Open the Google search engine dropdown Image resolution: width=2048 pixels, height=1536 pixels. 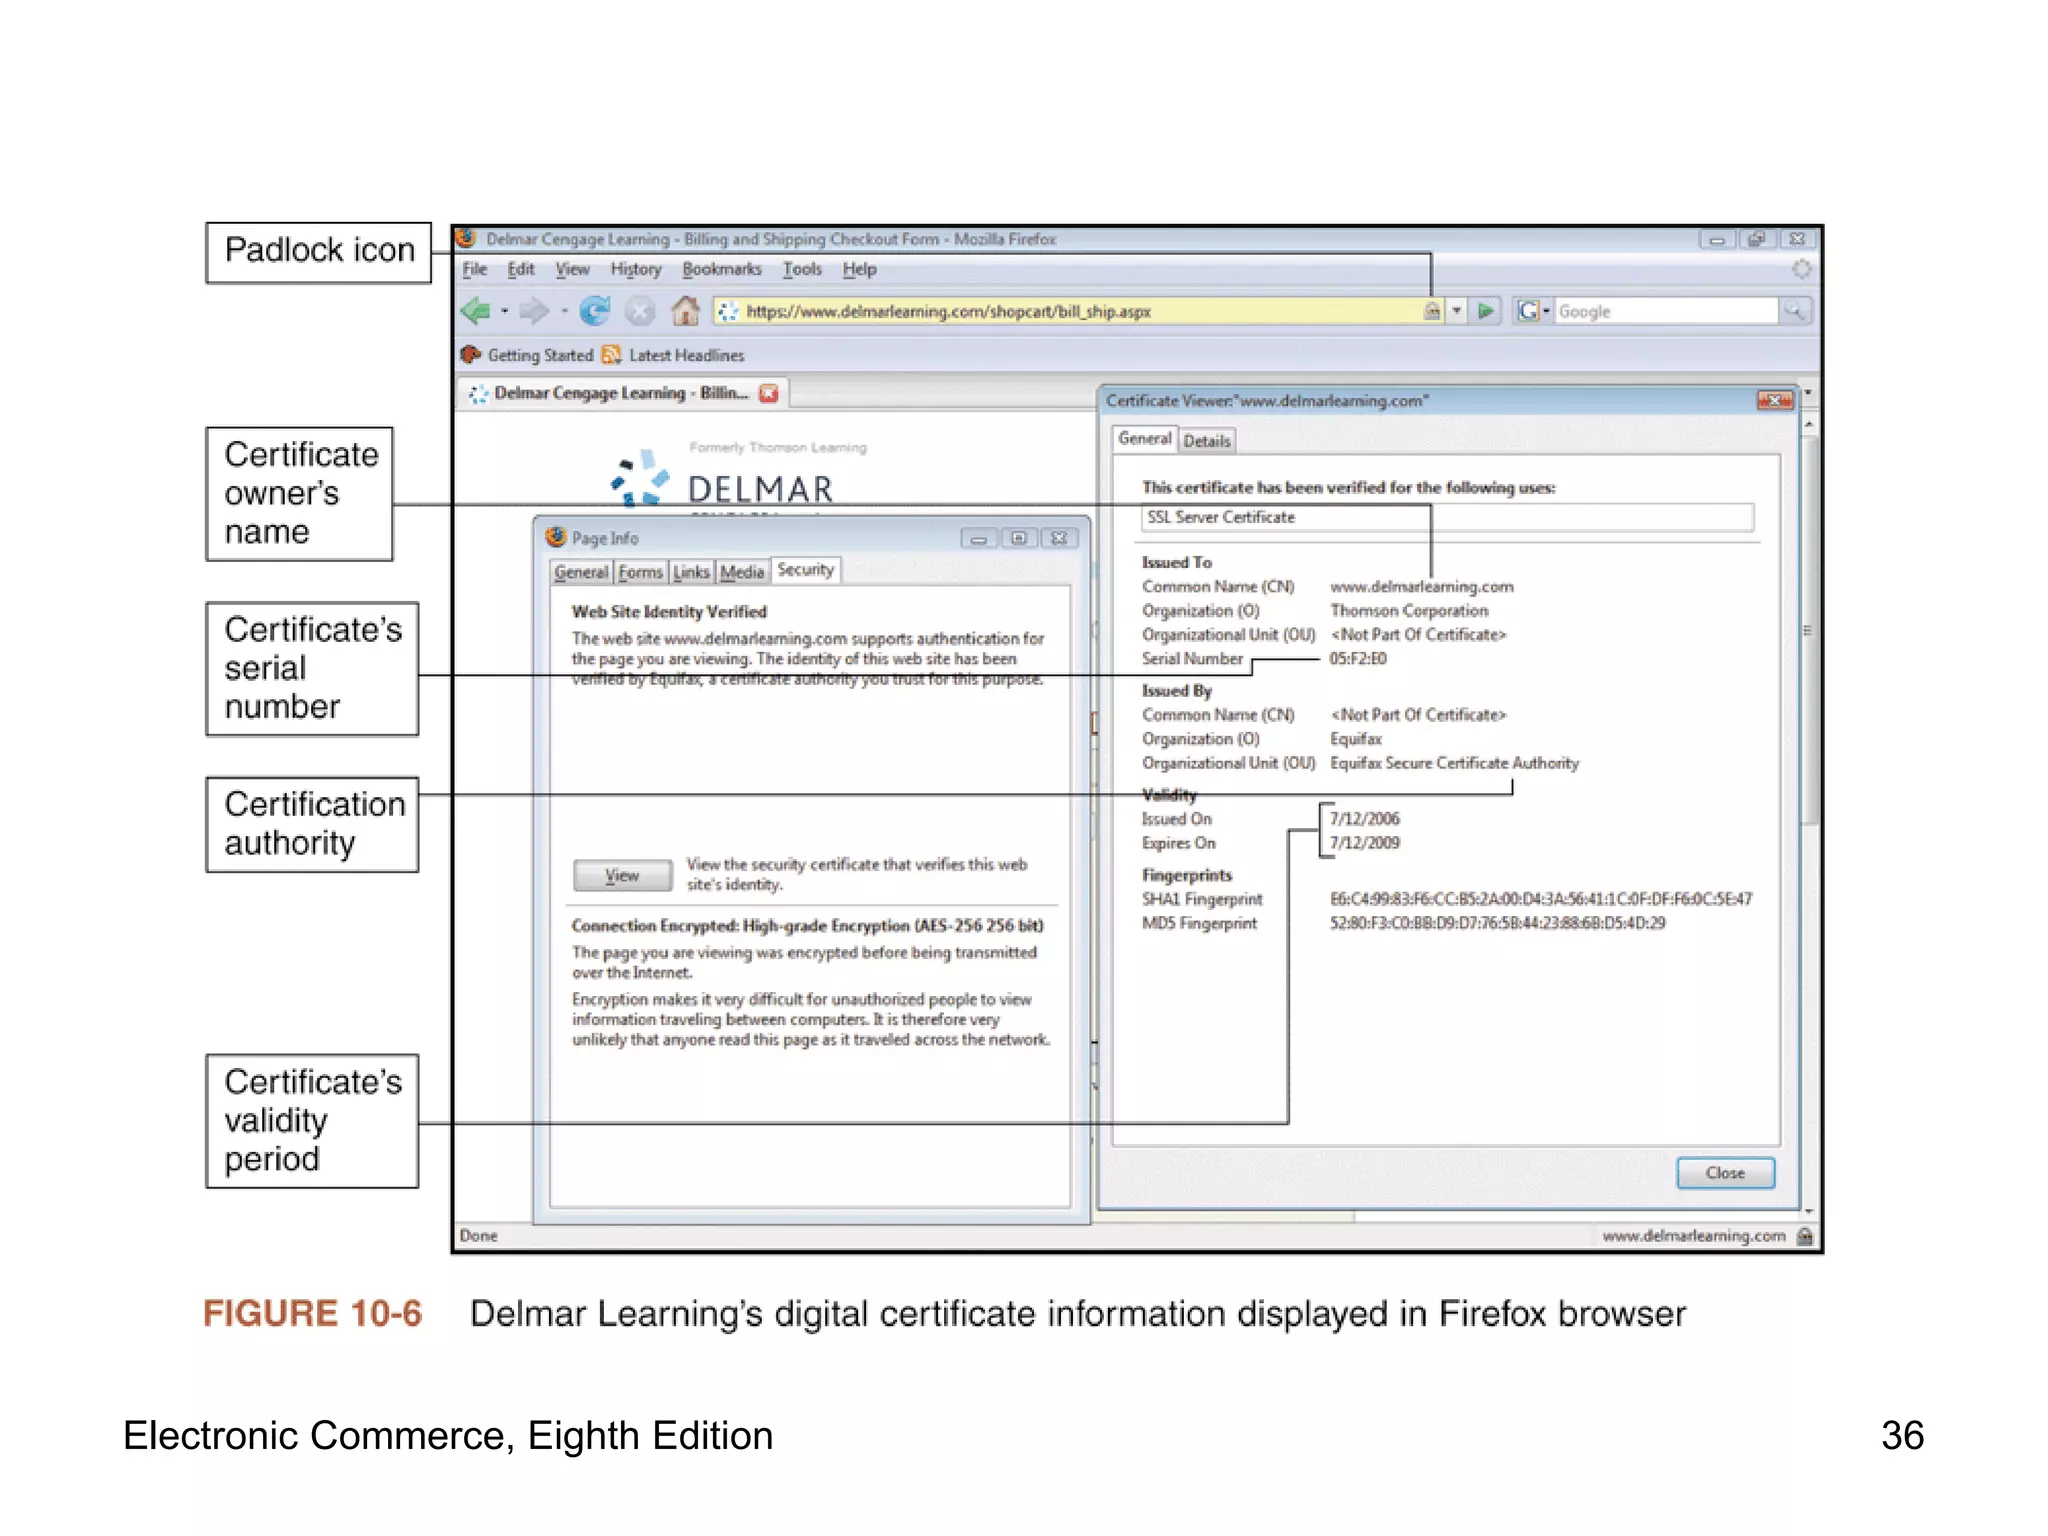click(x=1546, y=311)
